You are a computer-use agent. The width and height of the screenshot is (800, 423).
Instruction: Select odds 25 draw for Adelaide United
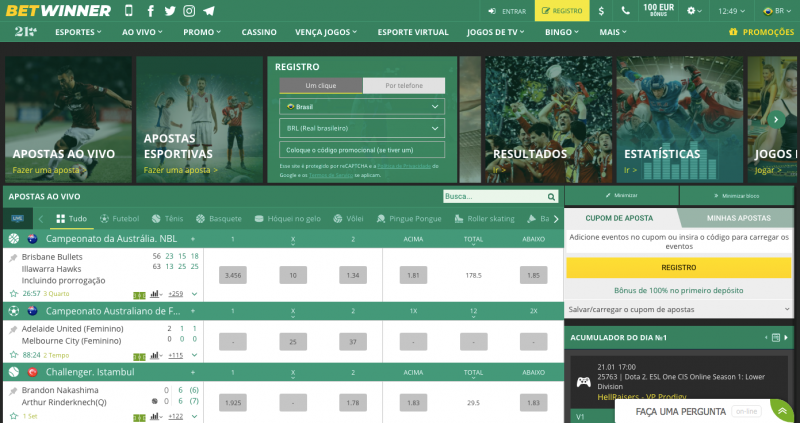[293, 342]
